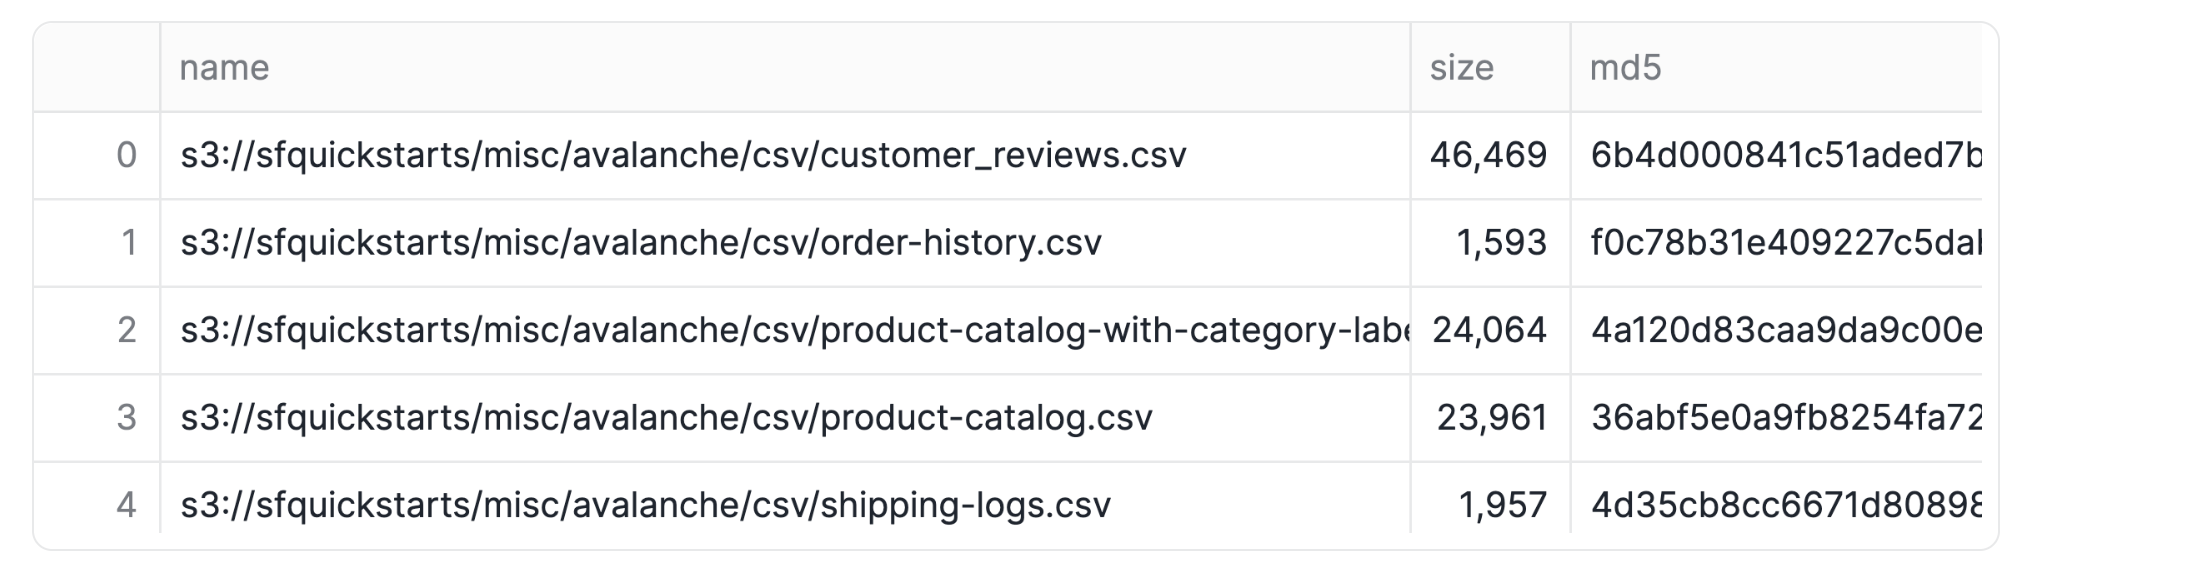This screenshot has height=568, width=2192.
Task: Click the md5 hash starting with 4a120d83caa
Action: click(1776, 330)
